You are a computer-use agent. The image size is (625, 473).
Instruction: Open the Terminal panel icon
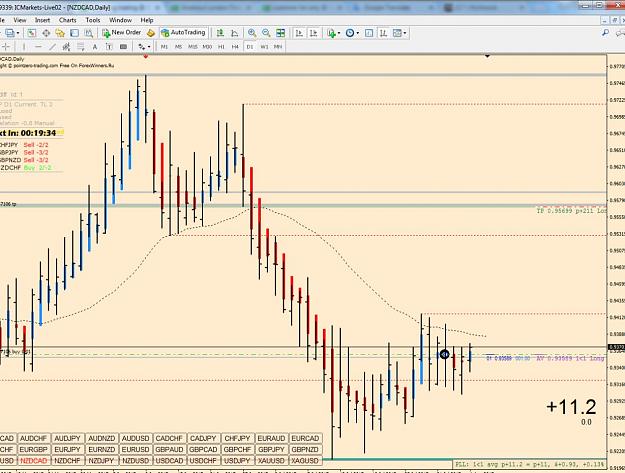[x=74, y=33]
